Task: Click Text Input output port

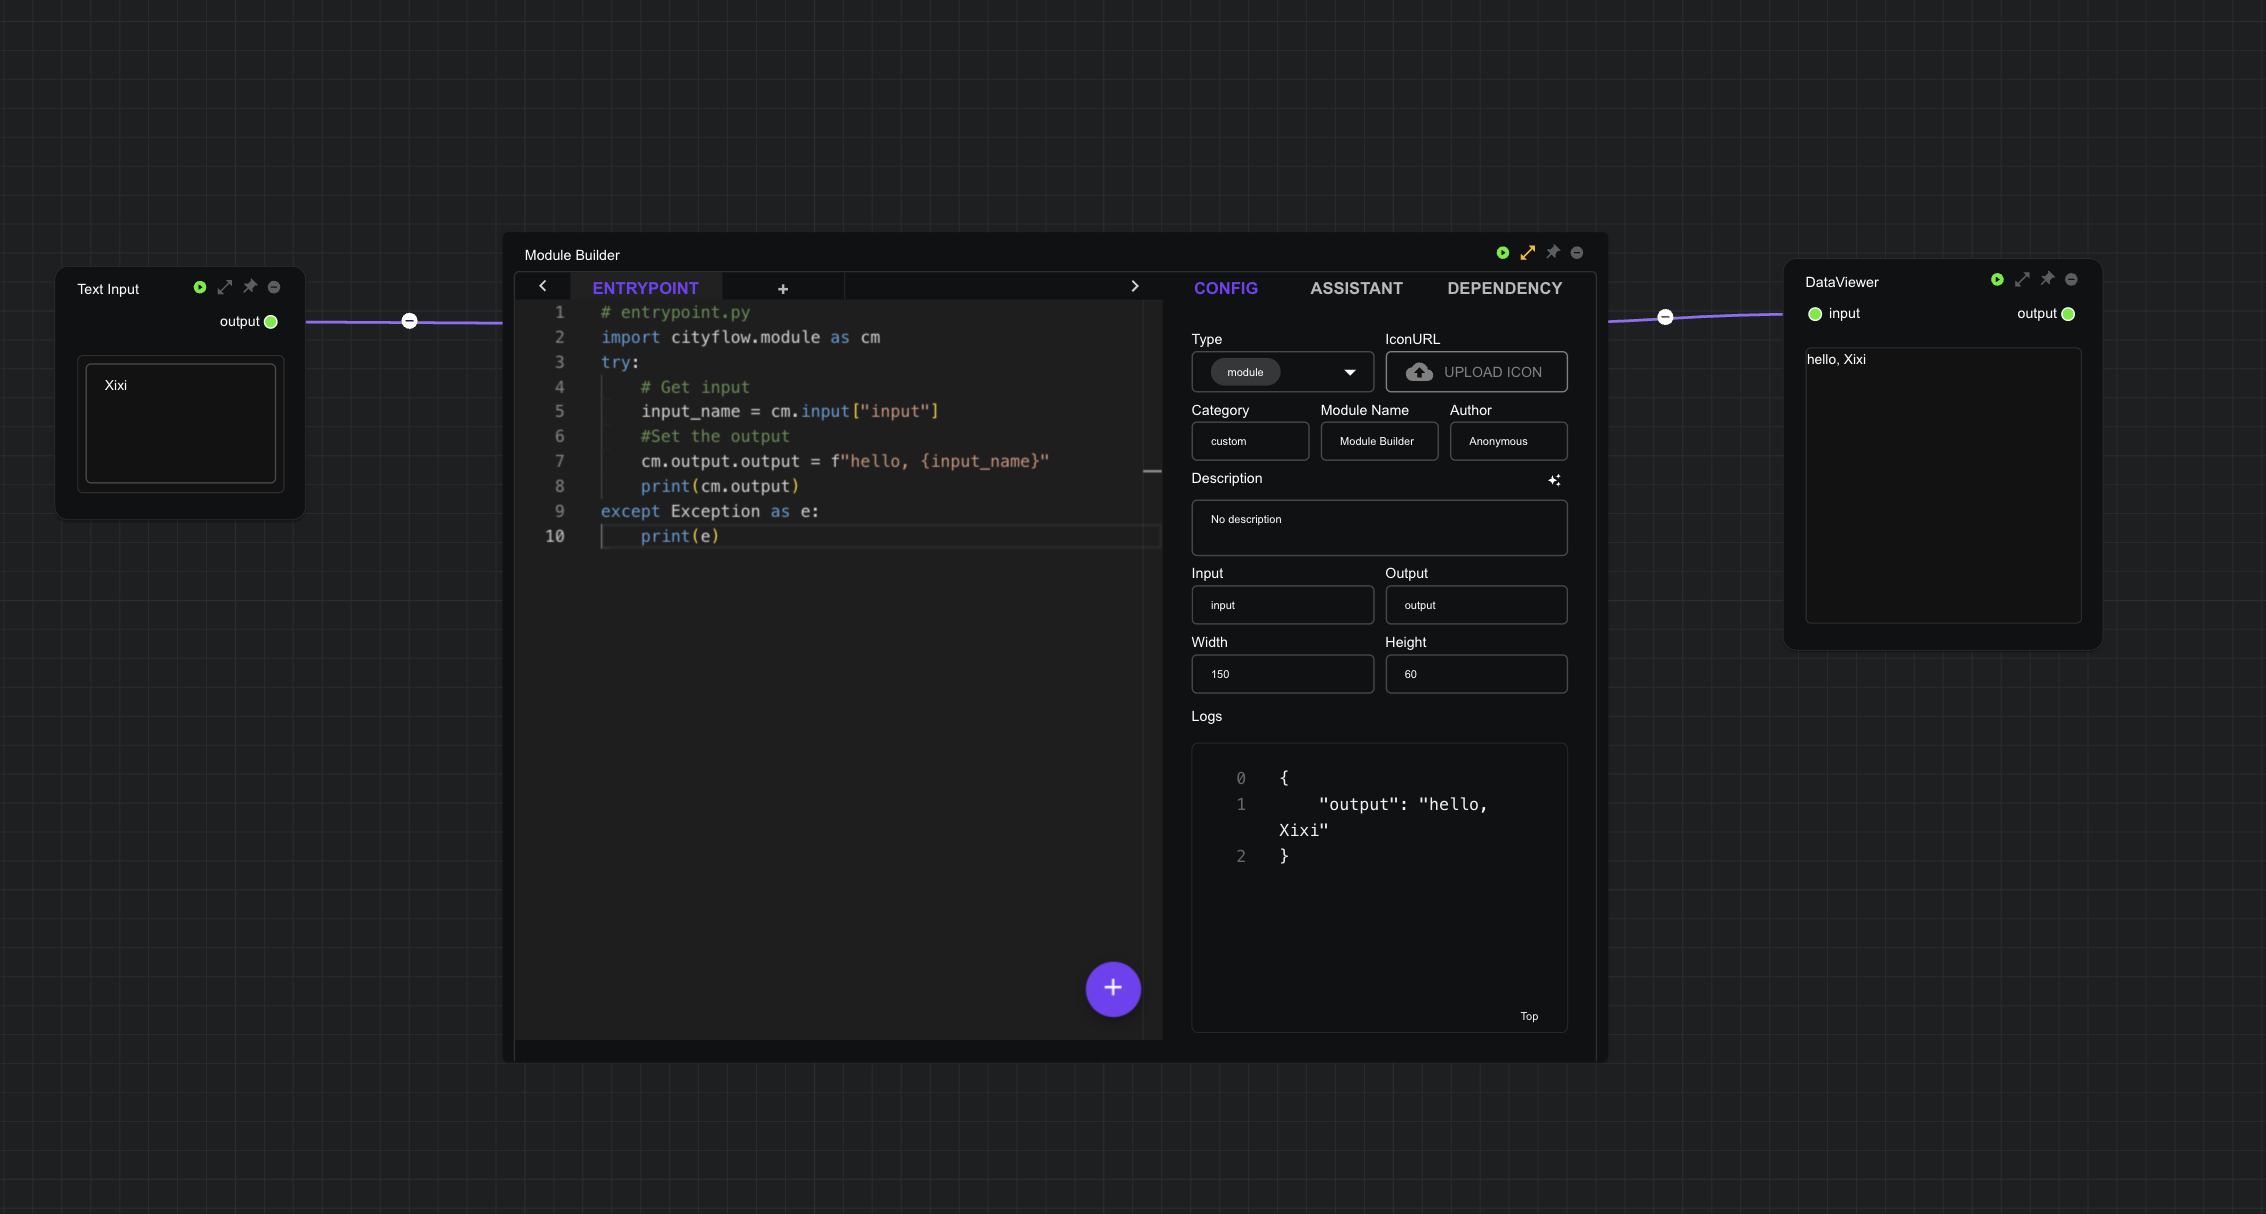Action: click(x=270, y=322)
